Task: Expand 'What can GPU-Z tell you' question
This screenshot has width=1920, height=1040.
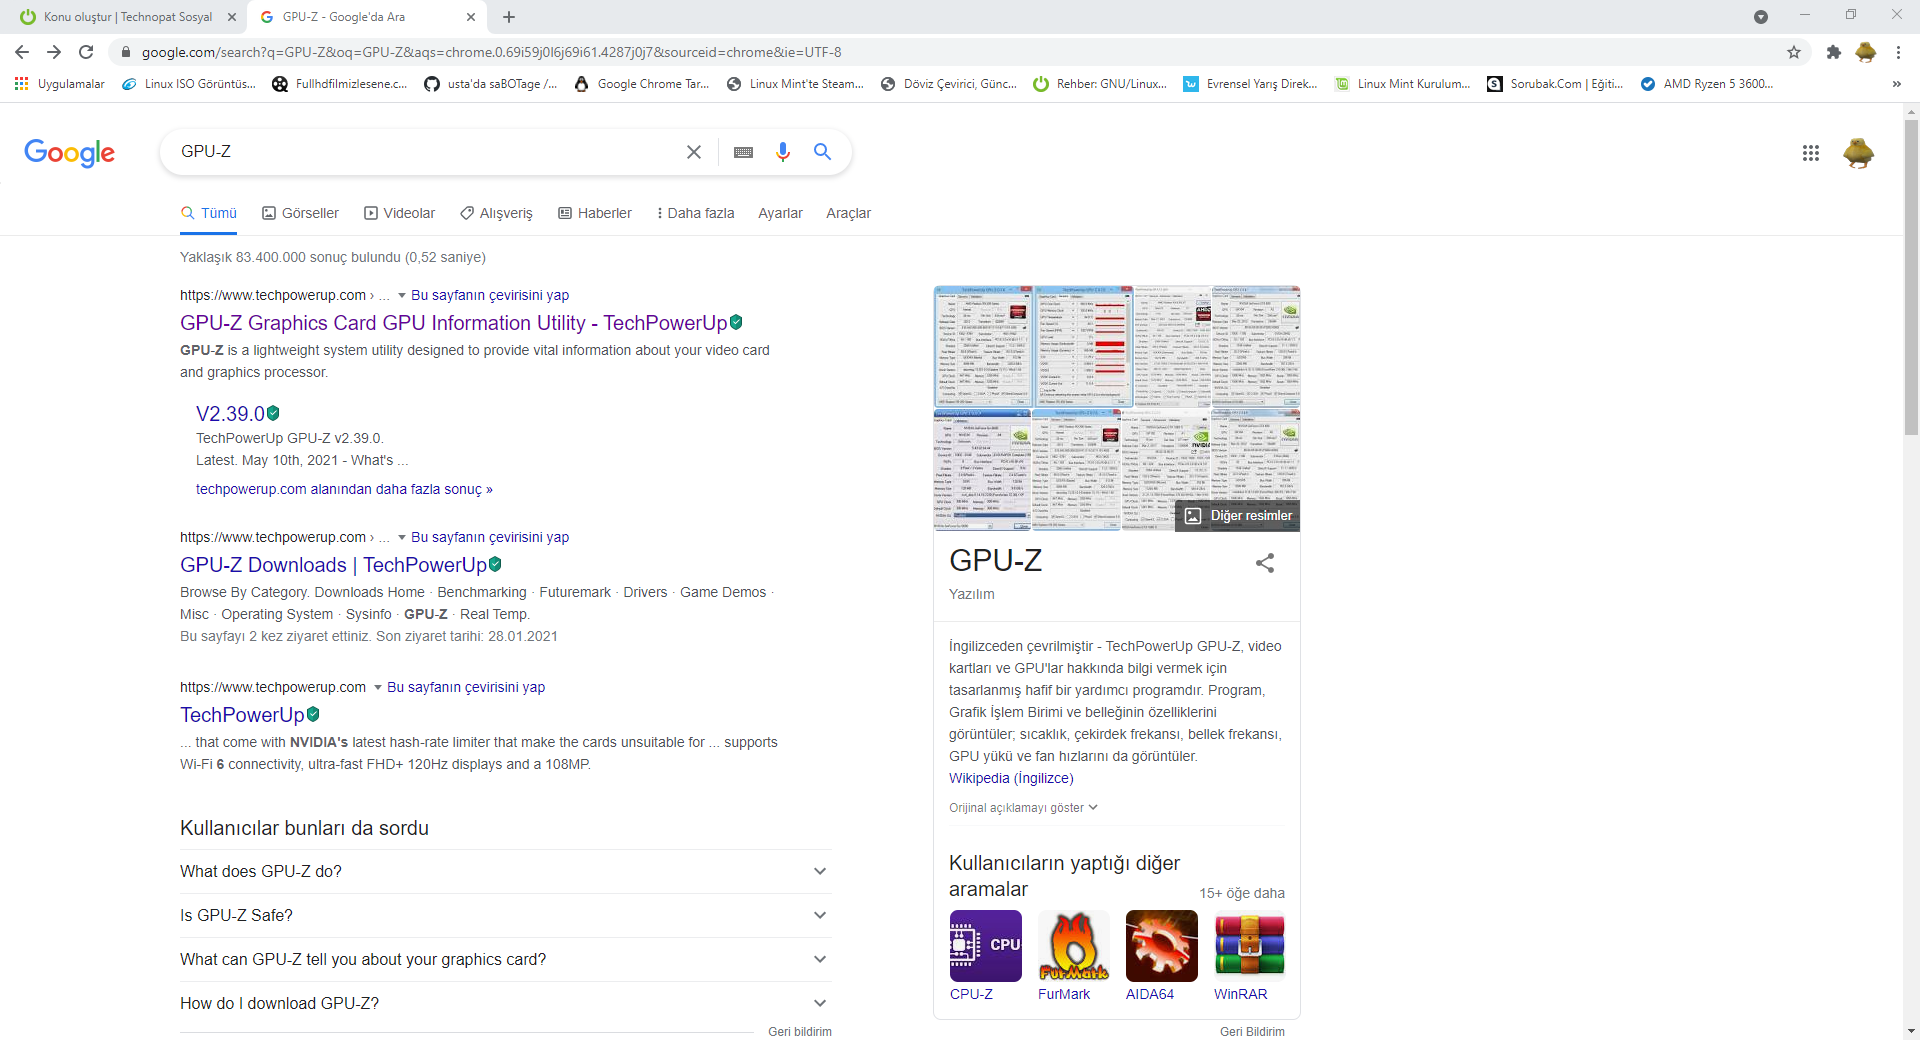Action: (506, 959)
